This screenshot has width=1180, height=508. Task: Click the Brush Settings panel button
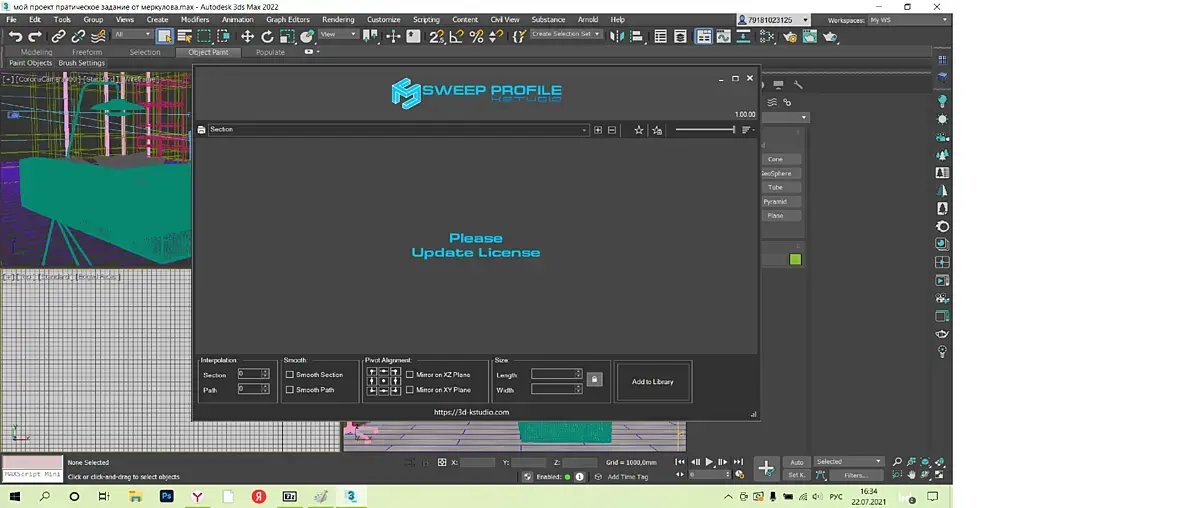(82, 63)
